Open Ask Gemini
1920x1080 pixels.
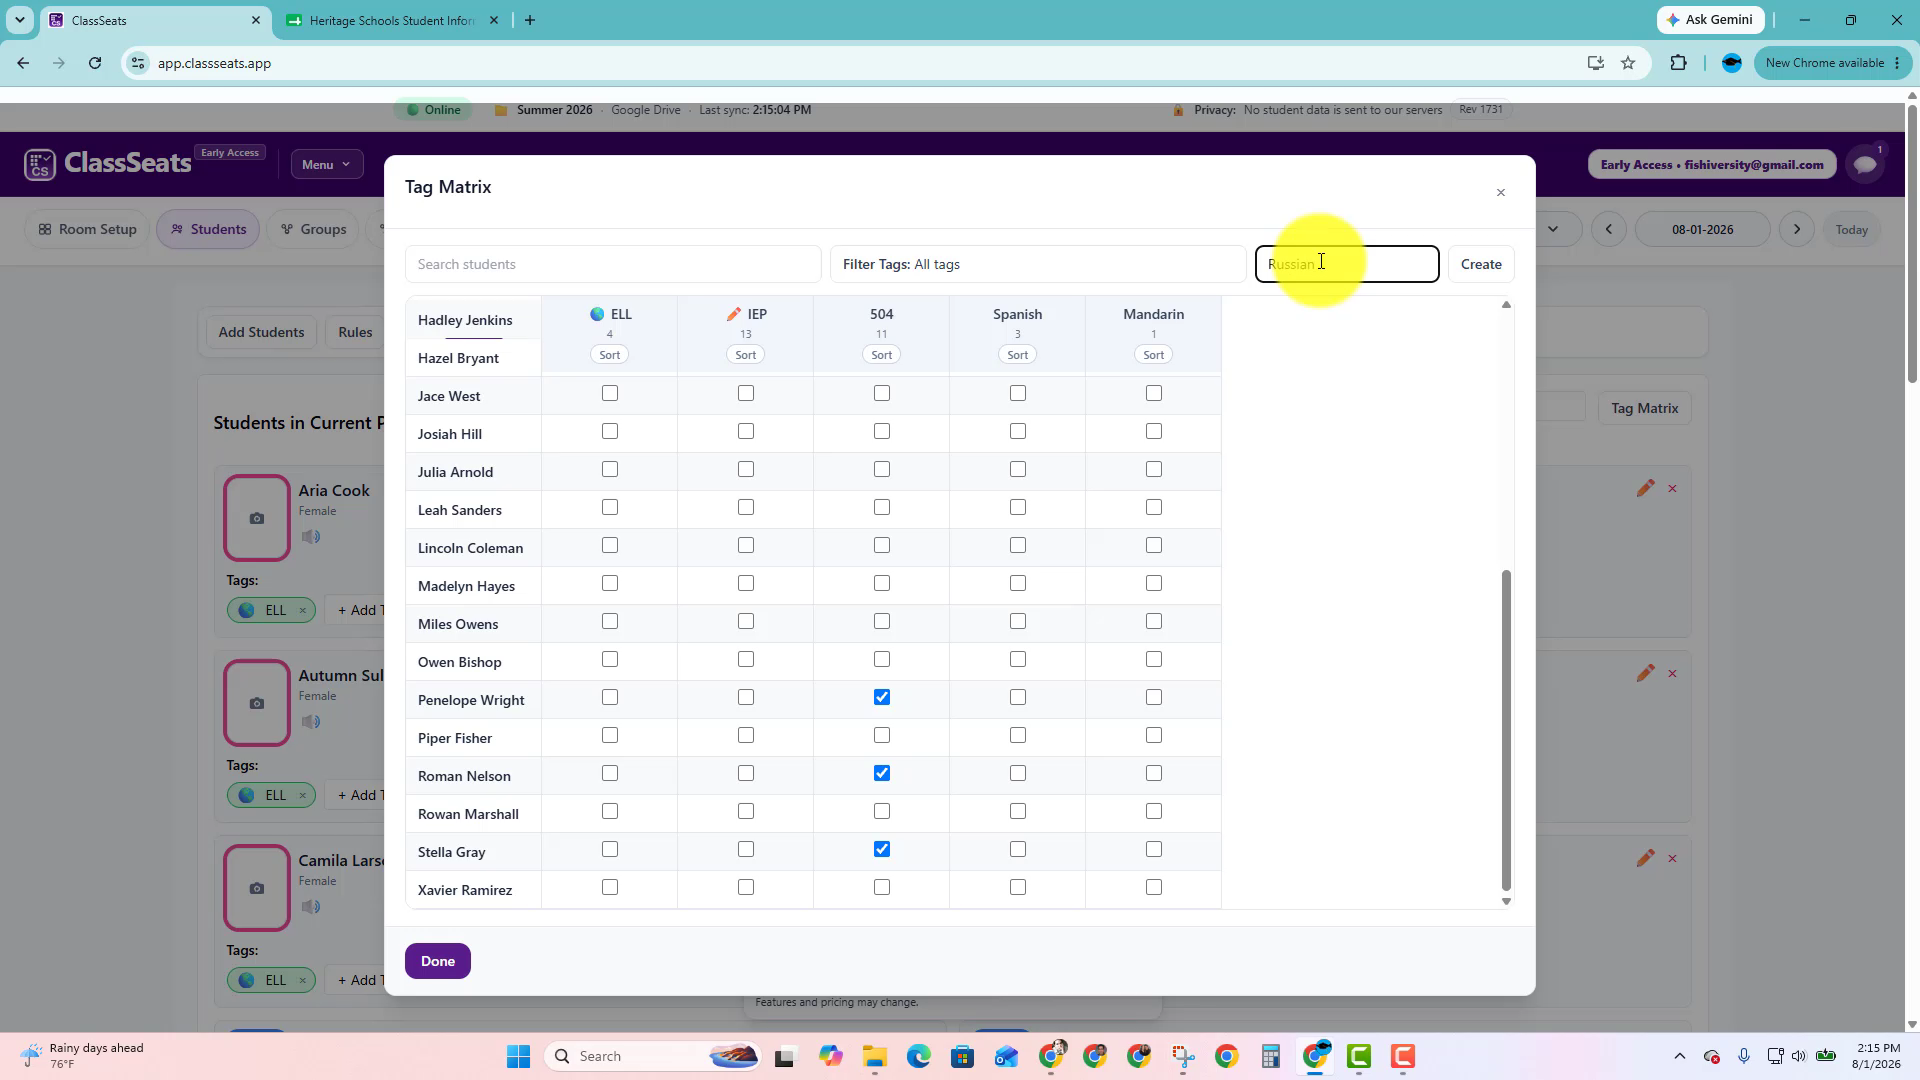pyautogui.click(x=1711, y=20)
